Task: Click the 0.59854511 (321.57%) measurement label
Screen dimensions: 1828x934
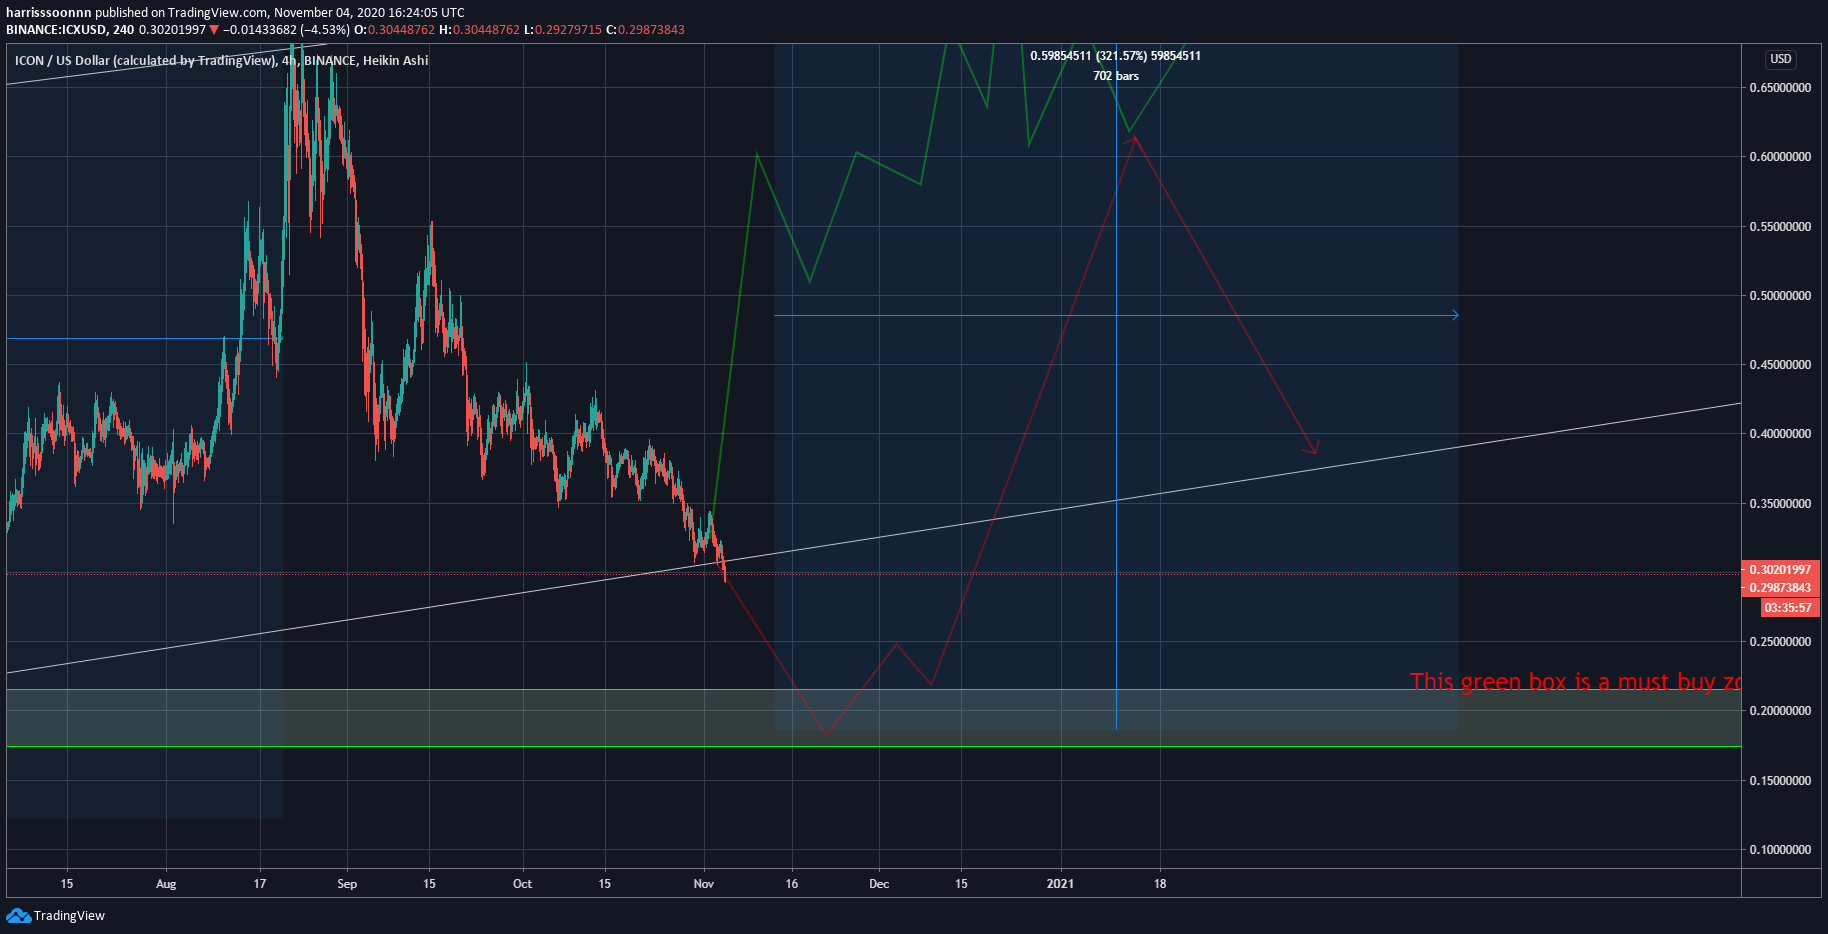Action: [x=1116, y=56]
